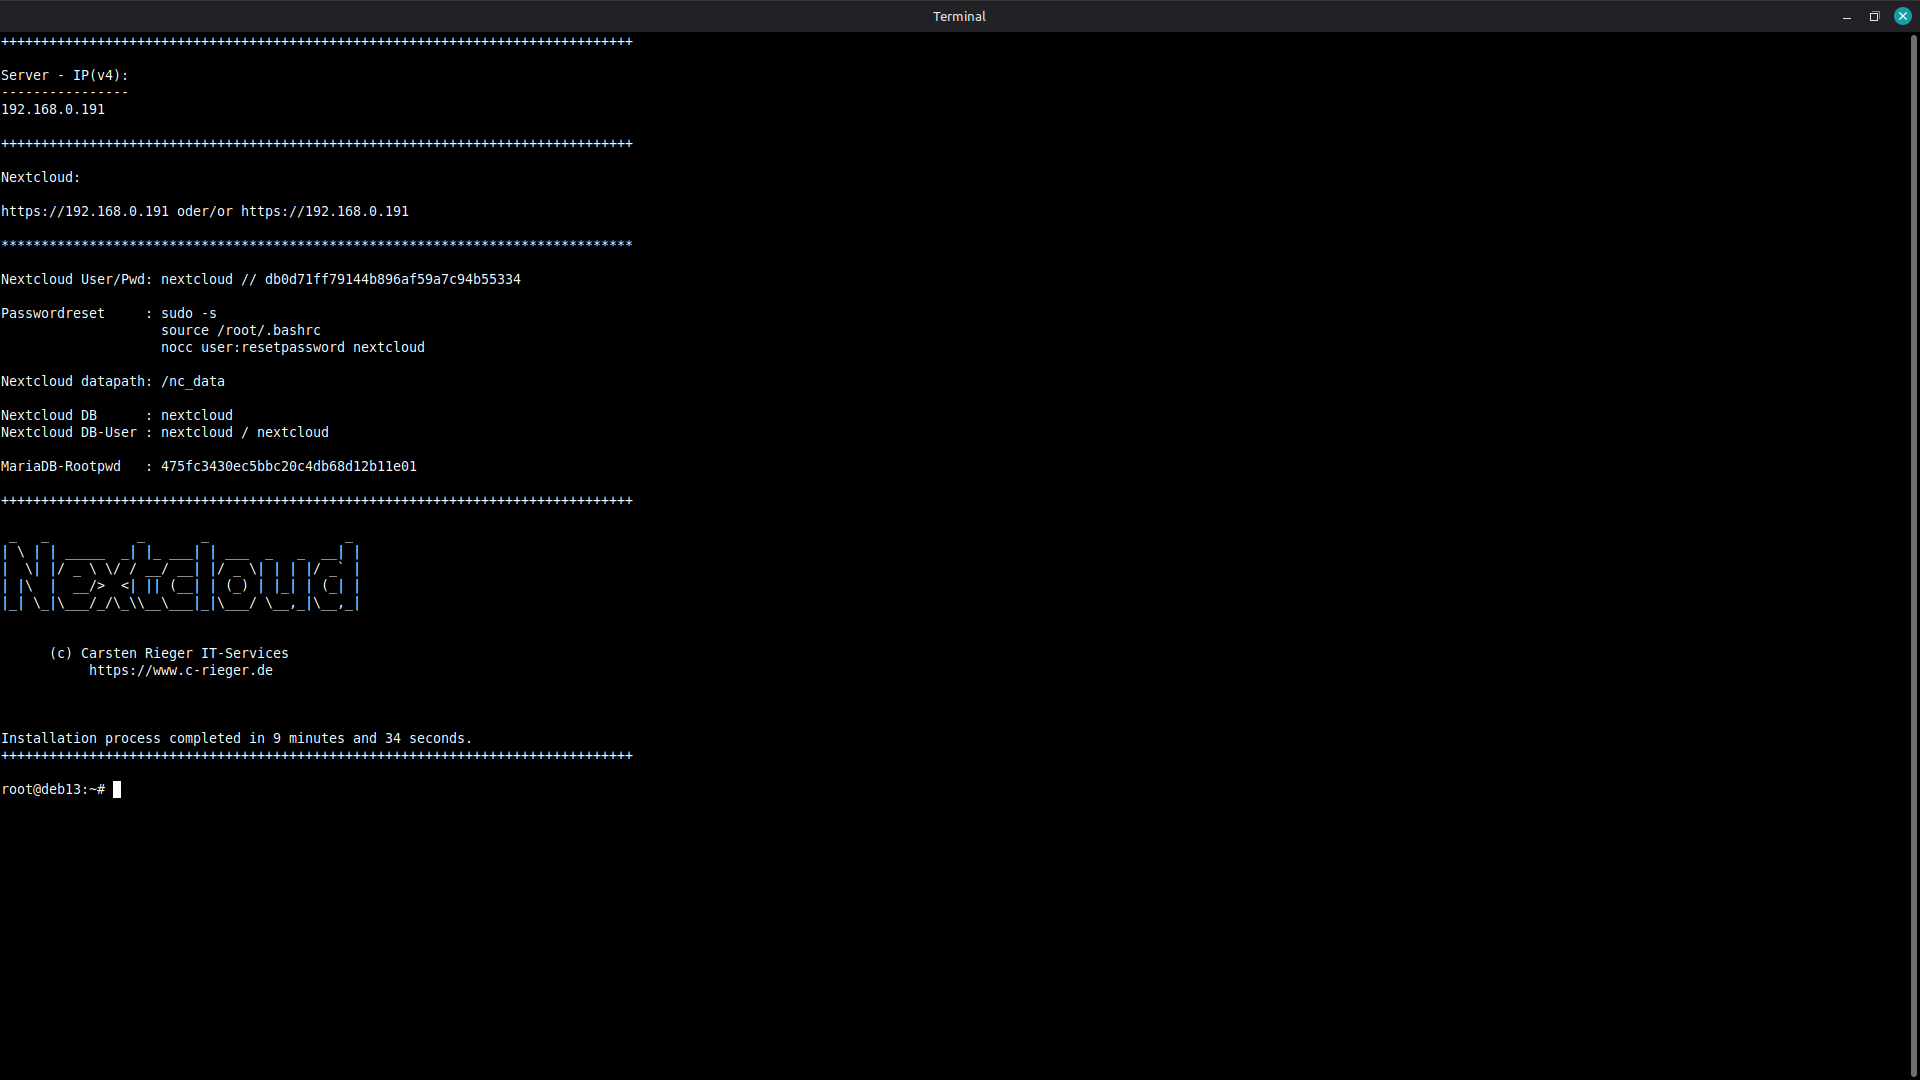Click the Terminal title bar text

[958, 16]
